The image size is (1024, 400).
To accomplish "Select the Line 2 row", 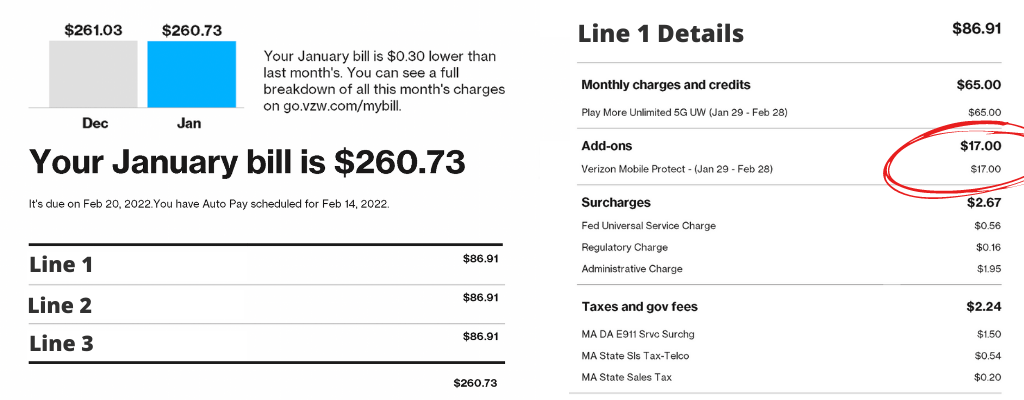I will [61, 305].
